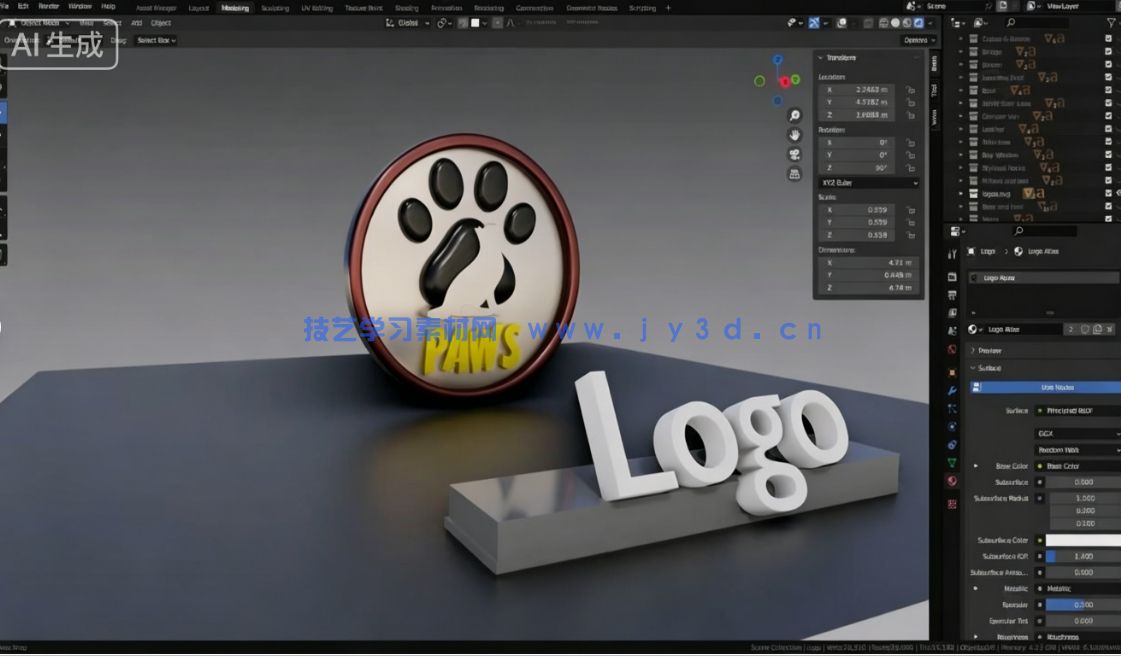Click the Render Properties camera icon
Viewport: 1121px width, 658px height.
[x=950, y=277]
